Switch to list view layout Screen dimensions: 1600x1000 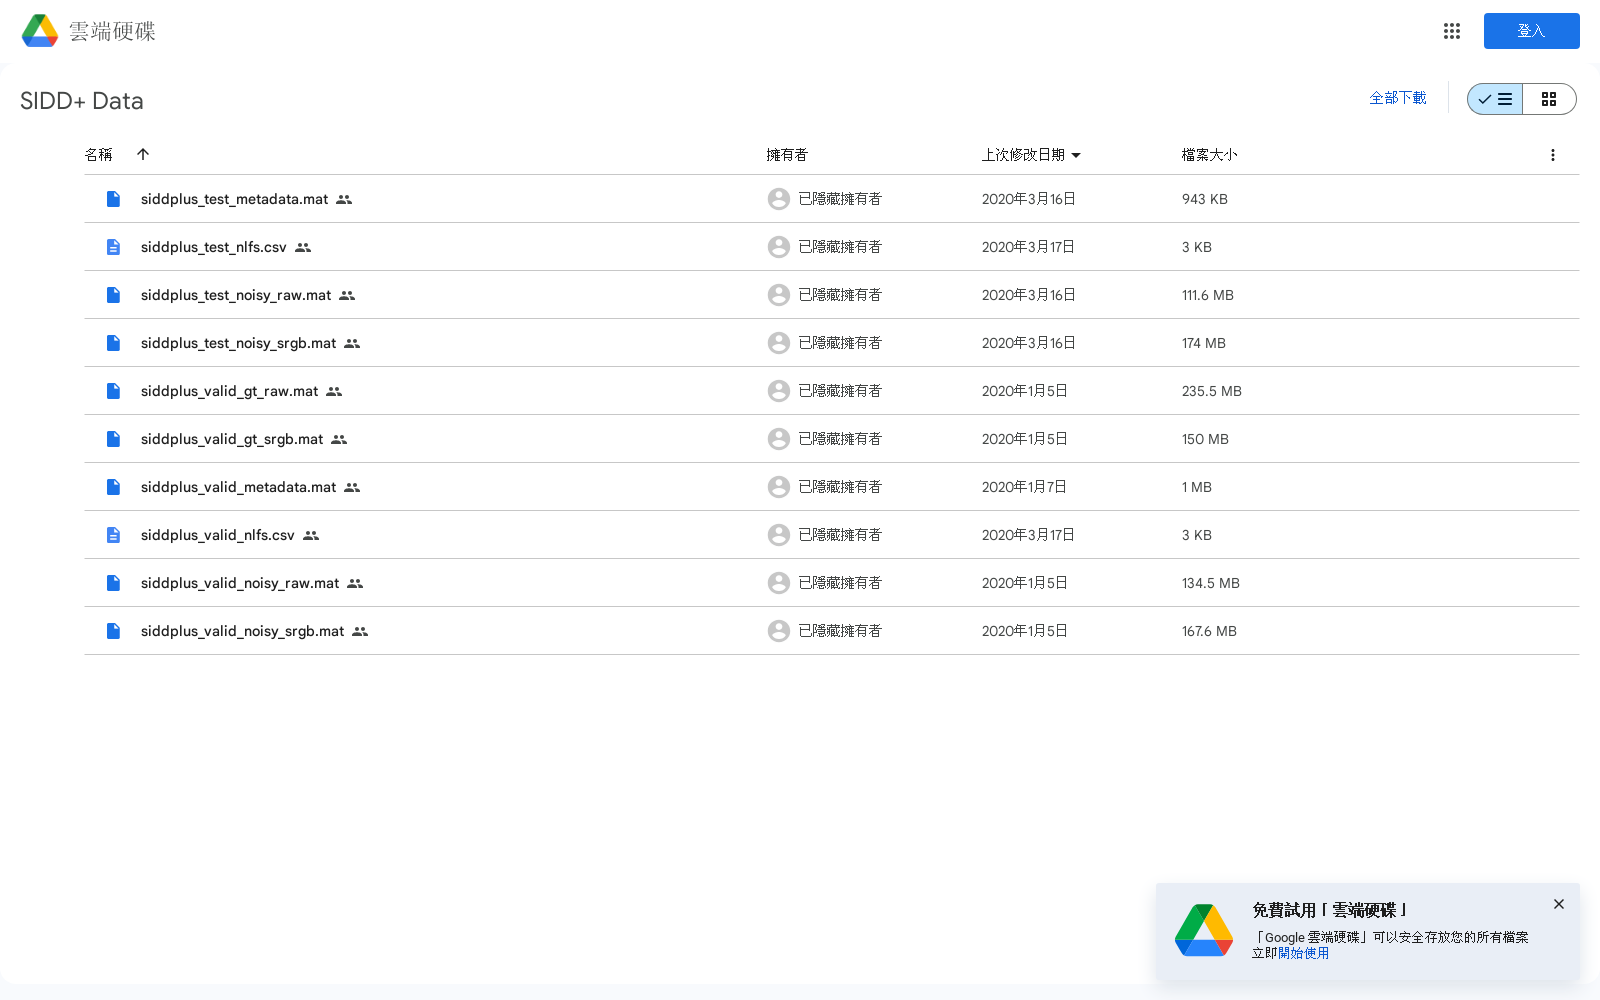tap(1495, 99)
